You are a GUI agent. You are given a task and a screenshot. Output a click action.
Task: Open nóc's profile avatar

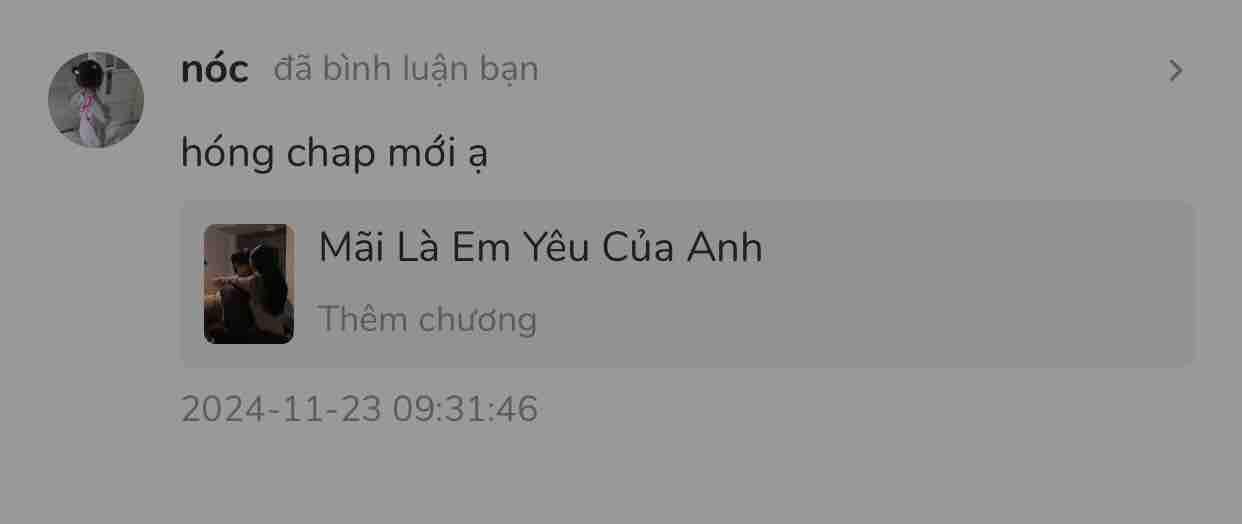[96, 100]
